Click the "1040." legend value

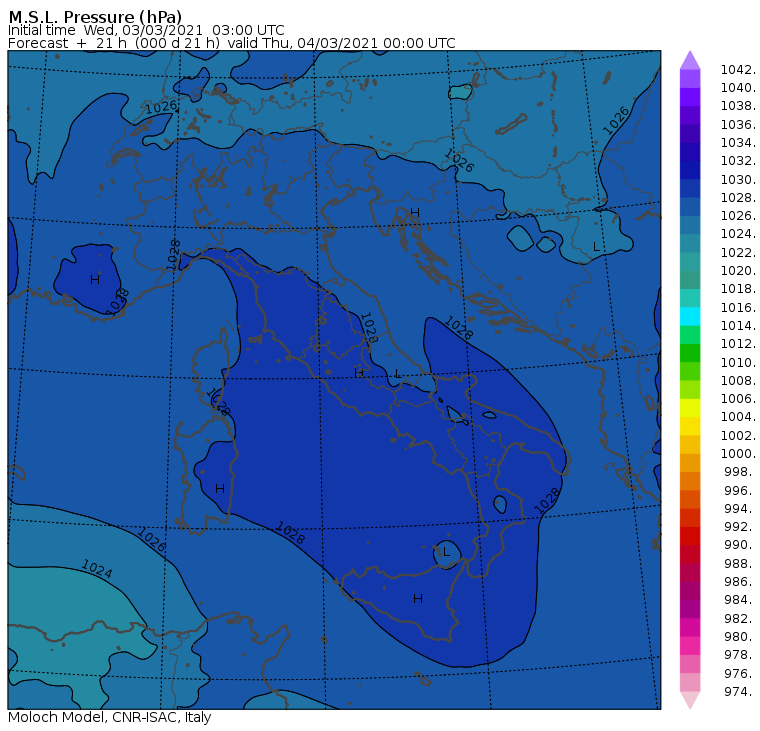tap(738, 88)
